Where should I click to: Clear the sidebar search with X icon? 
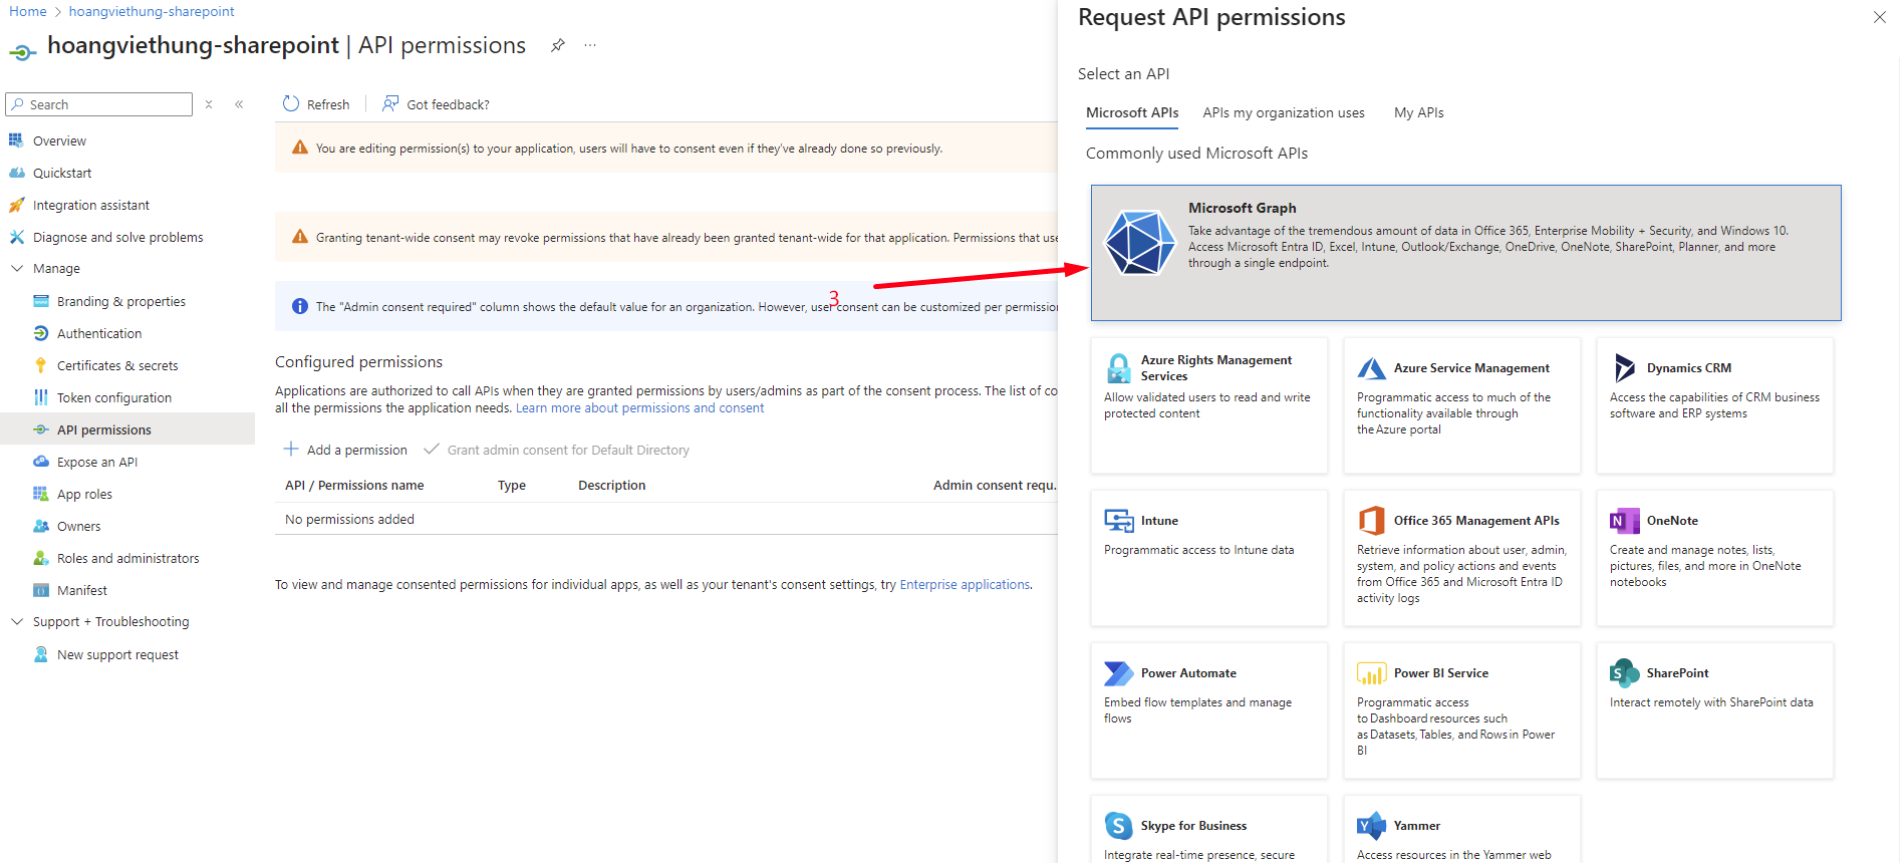[209, 104]
